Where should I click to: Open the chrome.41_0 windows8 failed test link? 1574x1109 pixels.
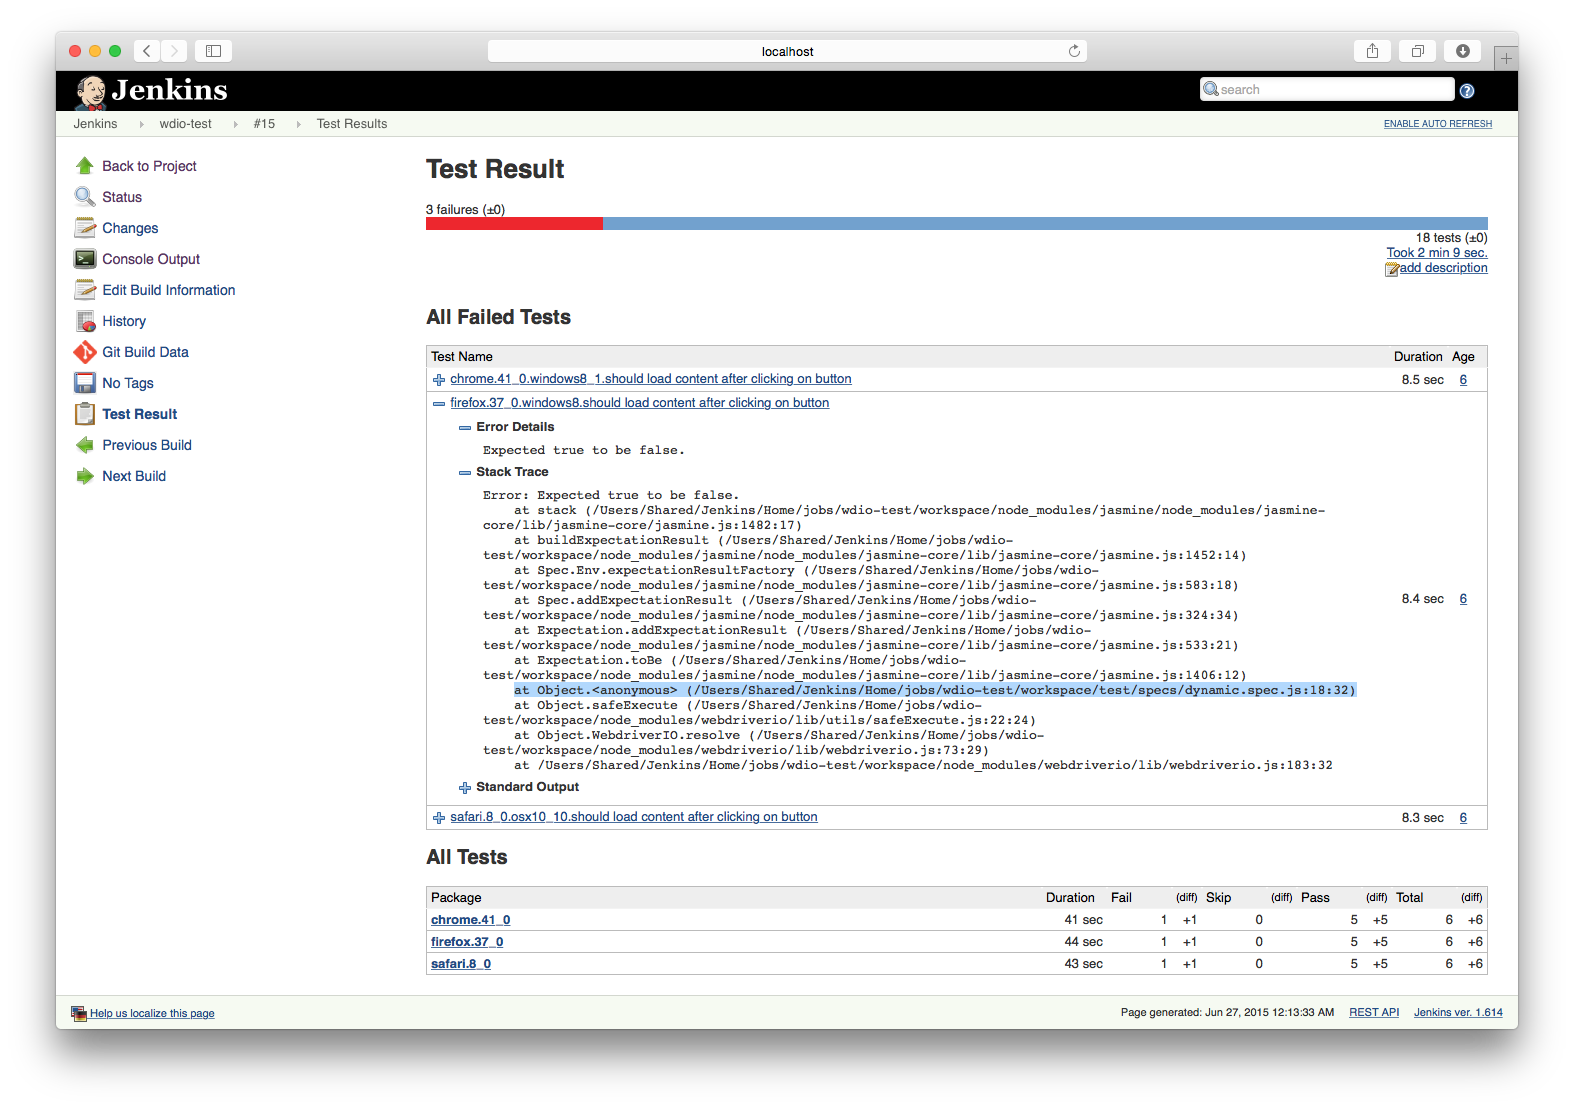click(x=651, y=379)
